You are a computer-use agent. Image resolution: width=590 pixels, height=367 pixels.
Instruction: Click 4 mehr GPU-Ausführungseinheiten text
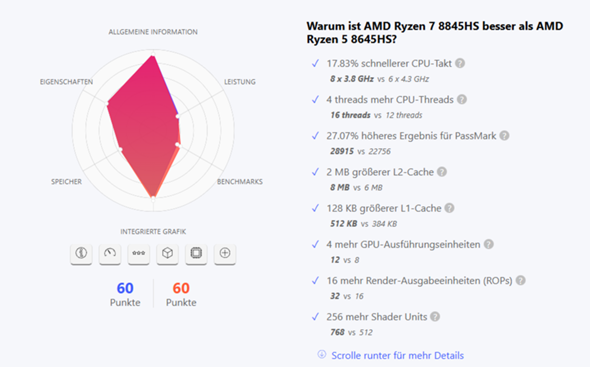coord(403,244)
